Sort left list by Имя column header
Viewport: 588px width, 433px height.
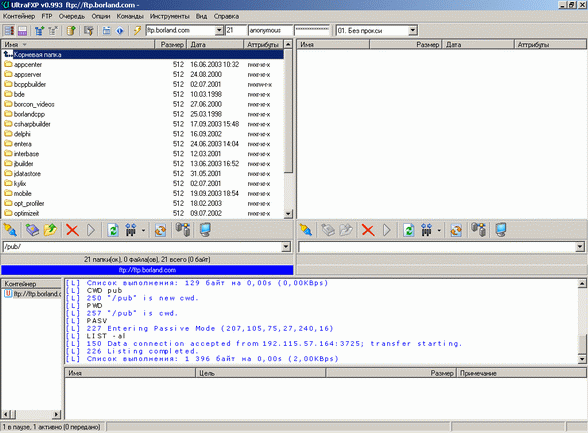point(78,45)
